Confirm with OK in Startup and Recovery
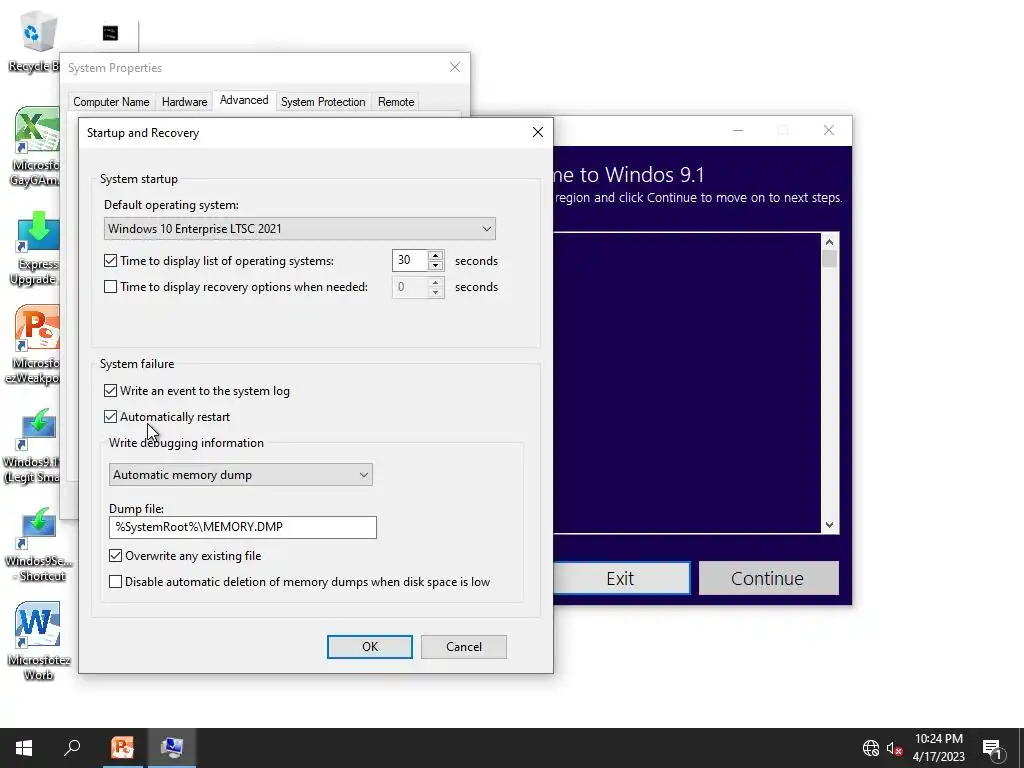The height and width of the screenshot is (768, 1024). click(370, 647)
